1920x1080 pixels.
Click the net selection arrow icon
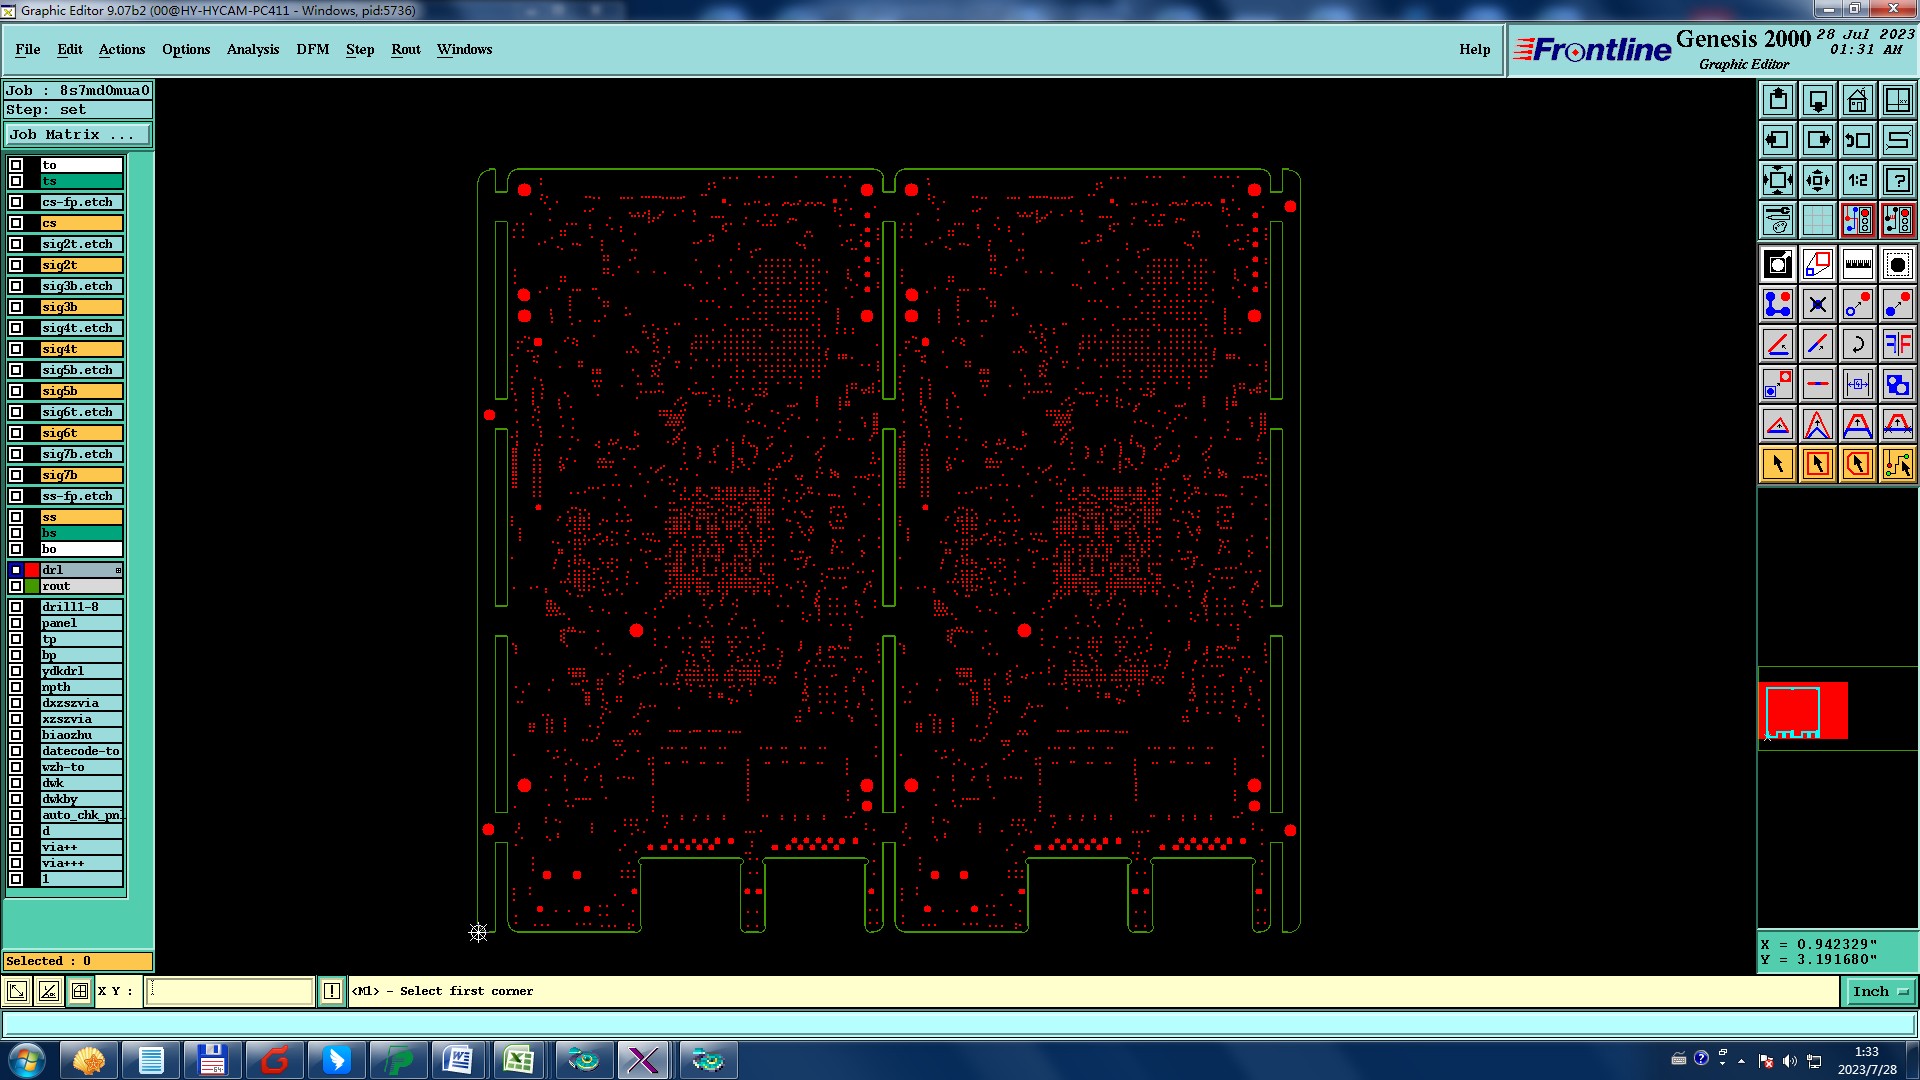coord(1897,464)
